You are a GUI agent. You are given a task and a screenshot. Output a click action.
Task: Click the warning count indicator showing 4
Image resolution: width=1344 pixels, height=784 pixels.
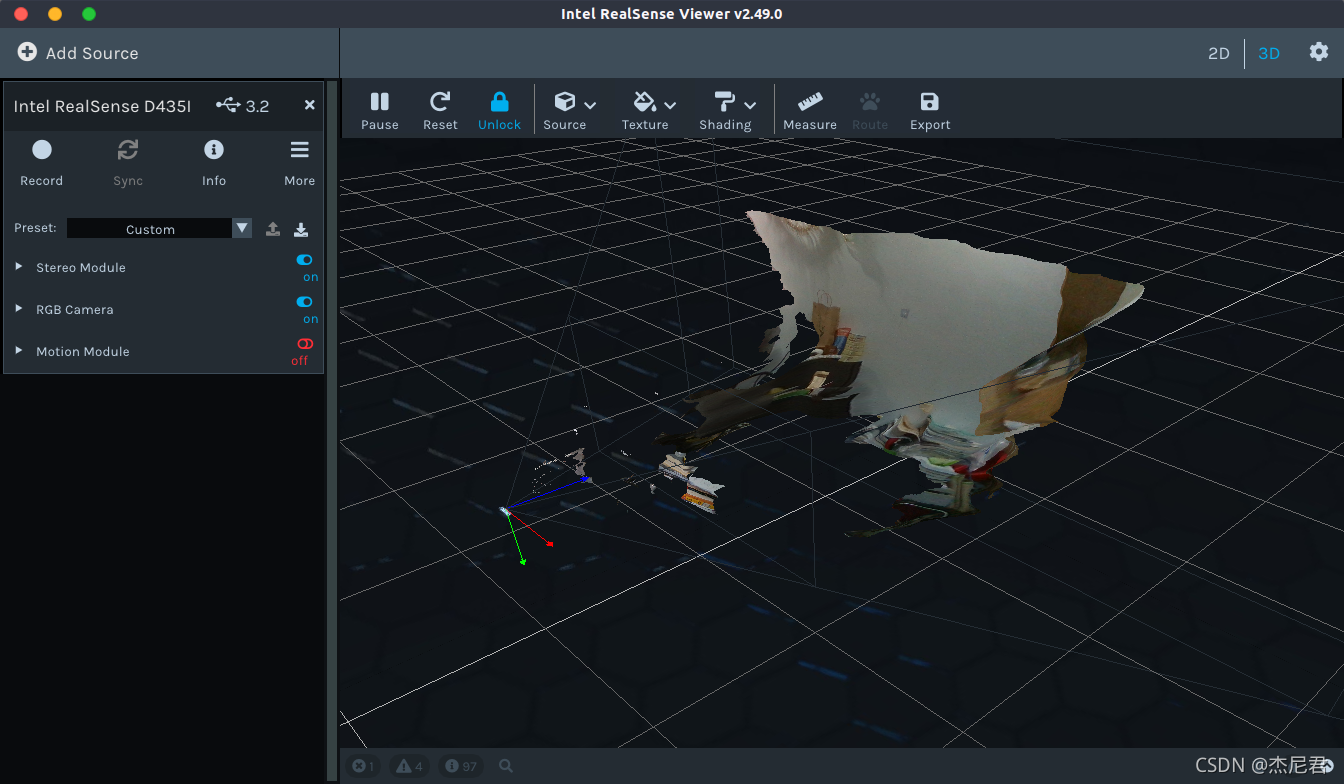[x=410, y=766]
